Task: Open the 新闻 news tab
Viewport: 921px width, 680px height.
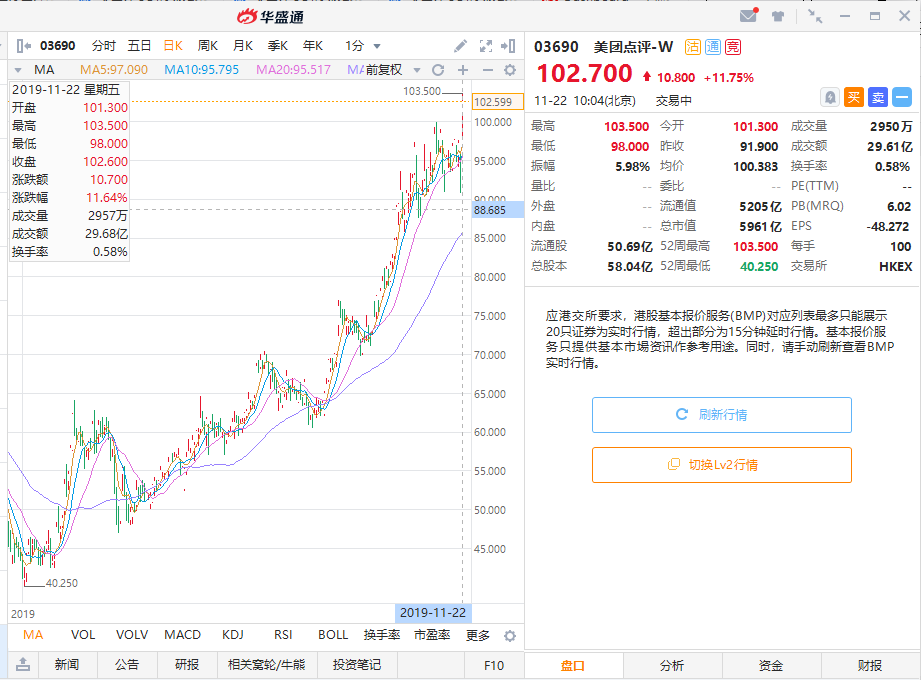Action: 67,665
